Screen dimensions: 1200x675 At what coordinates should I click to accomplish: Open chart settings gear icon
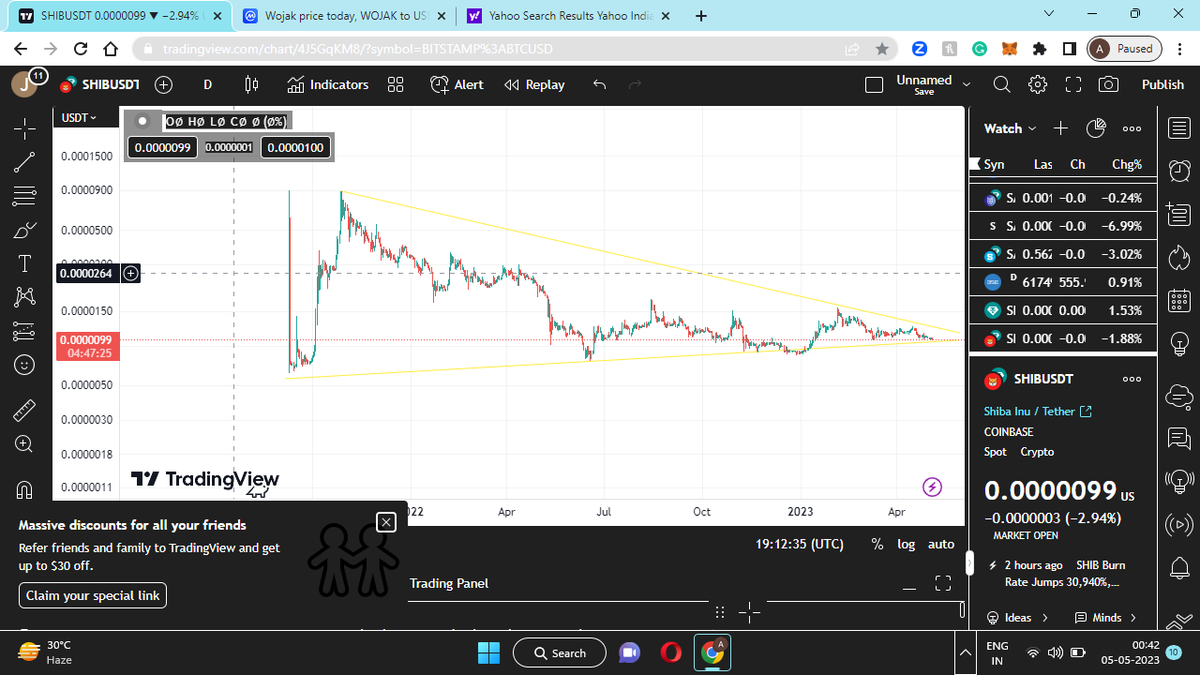[1038, 85]
